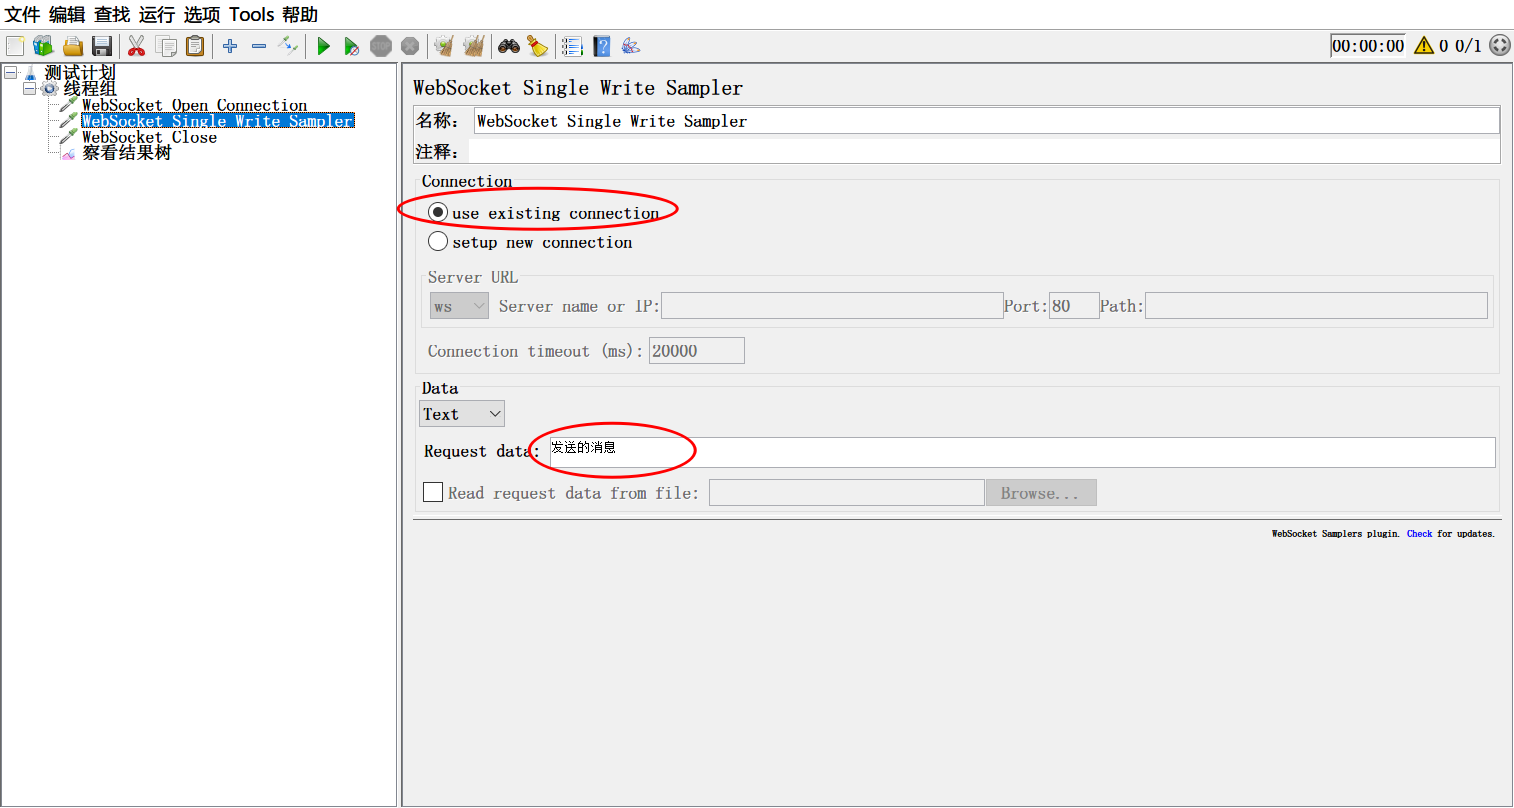This screenshot has width=1514, height=808.
Task: Open the 文件 menu
Action: [22, 15]
